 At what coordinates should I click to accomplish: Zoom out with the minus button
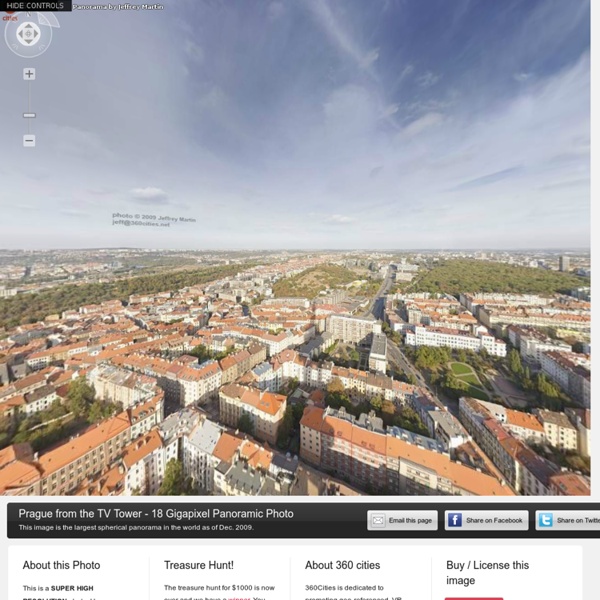[29, 141]
